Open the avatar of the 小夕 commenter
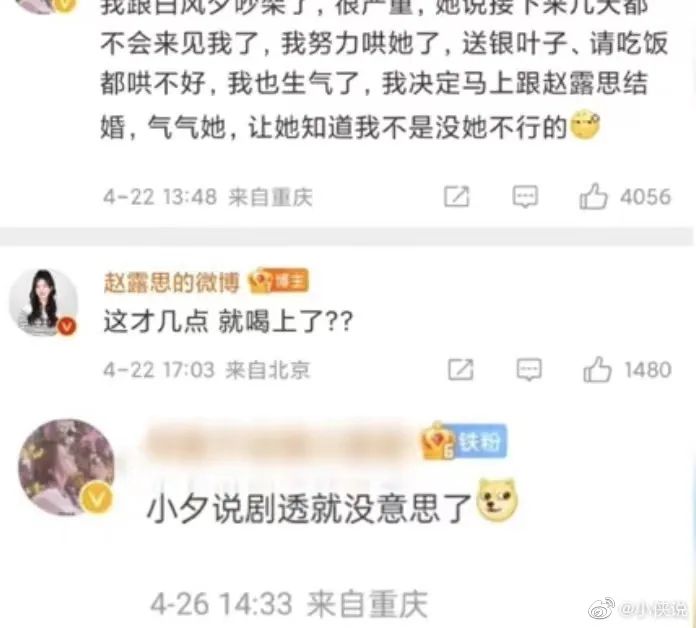This screenshot has height=628, width=696. tap(67, 467)
